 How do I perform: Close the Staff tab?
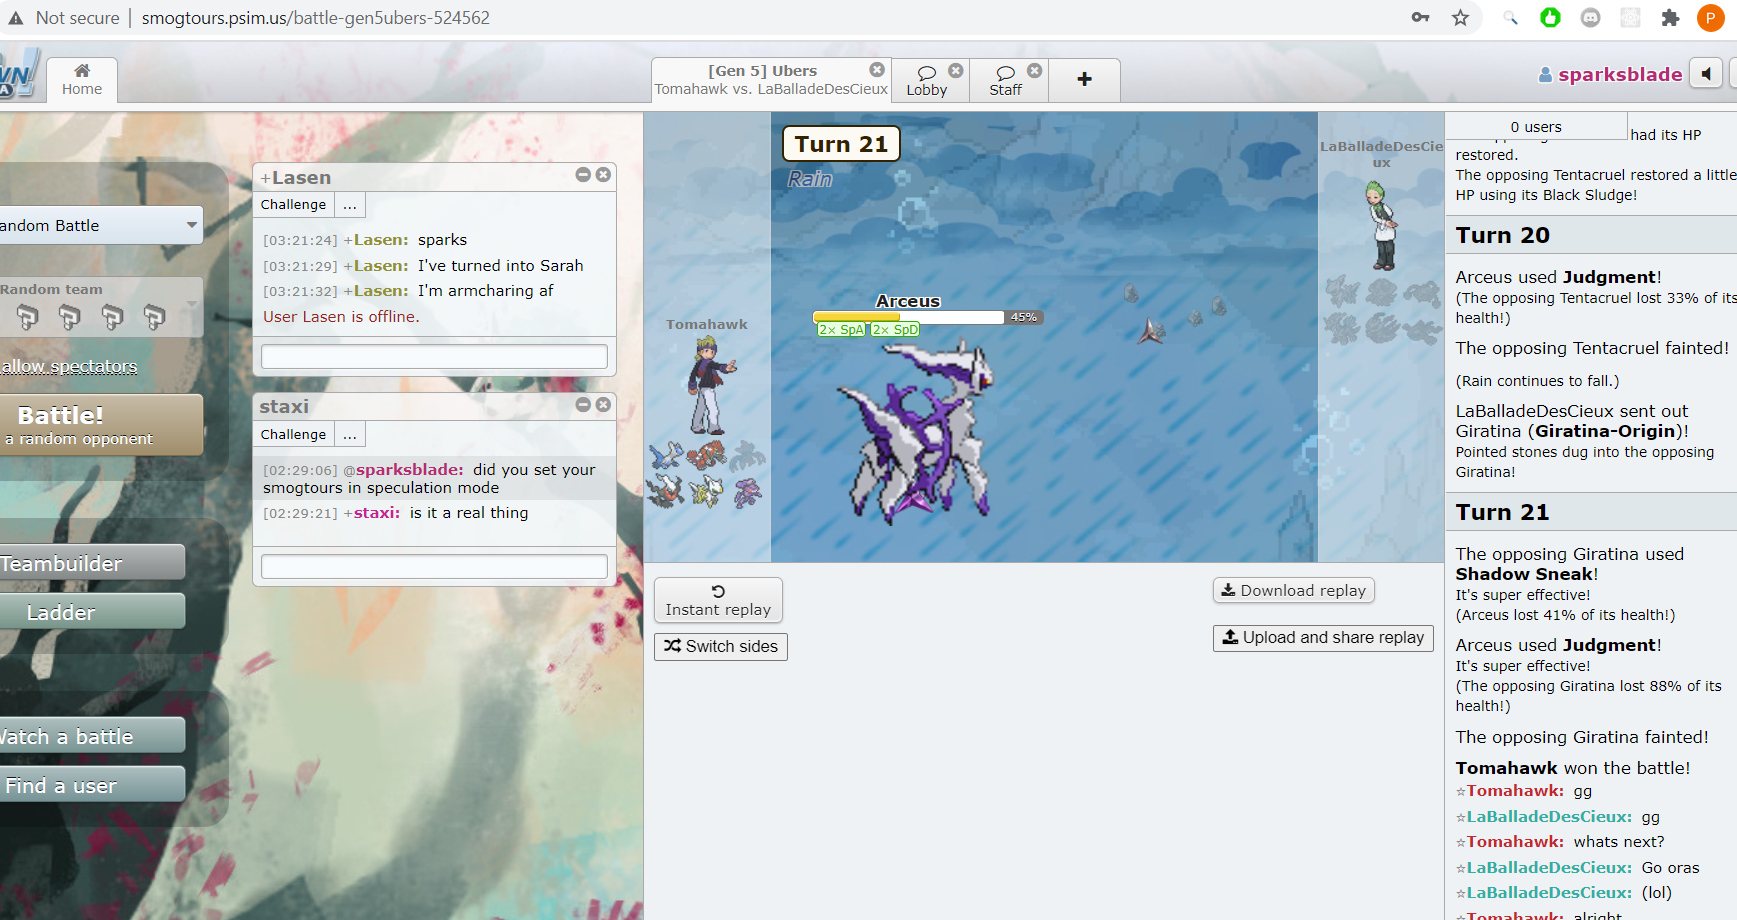1035,70
